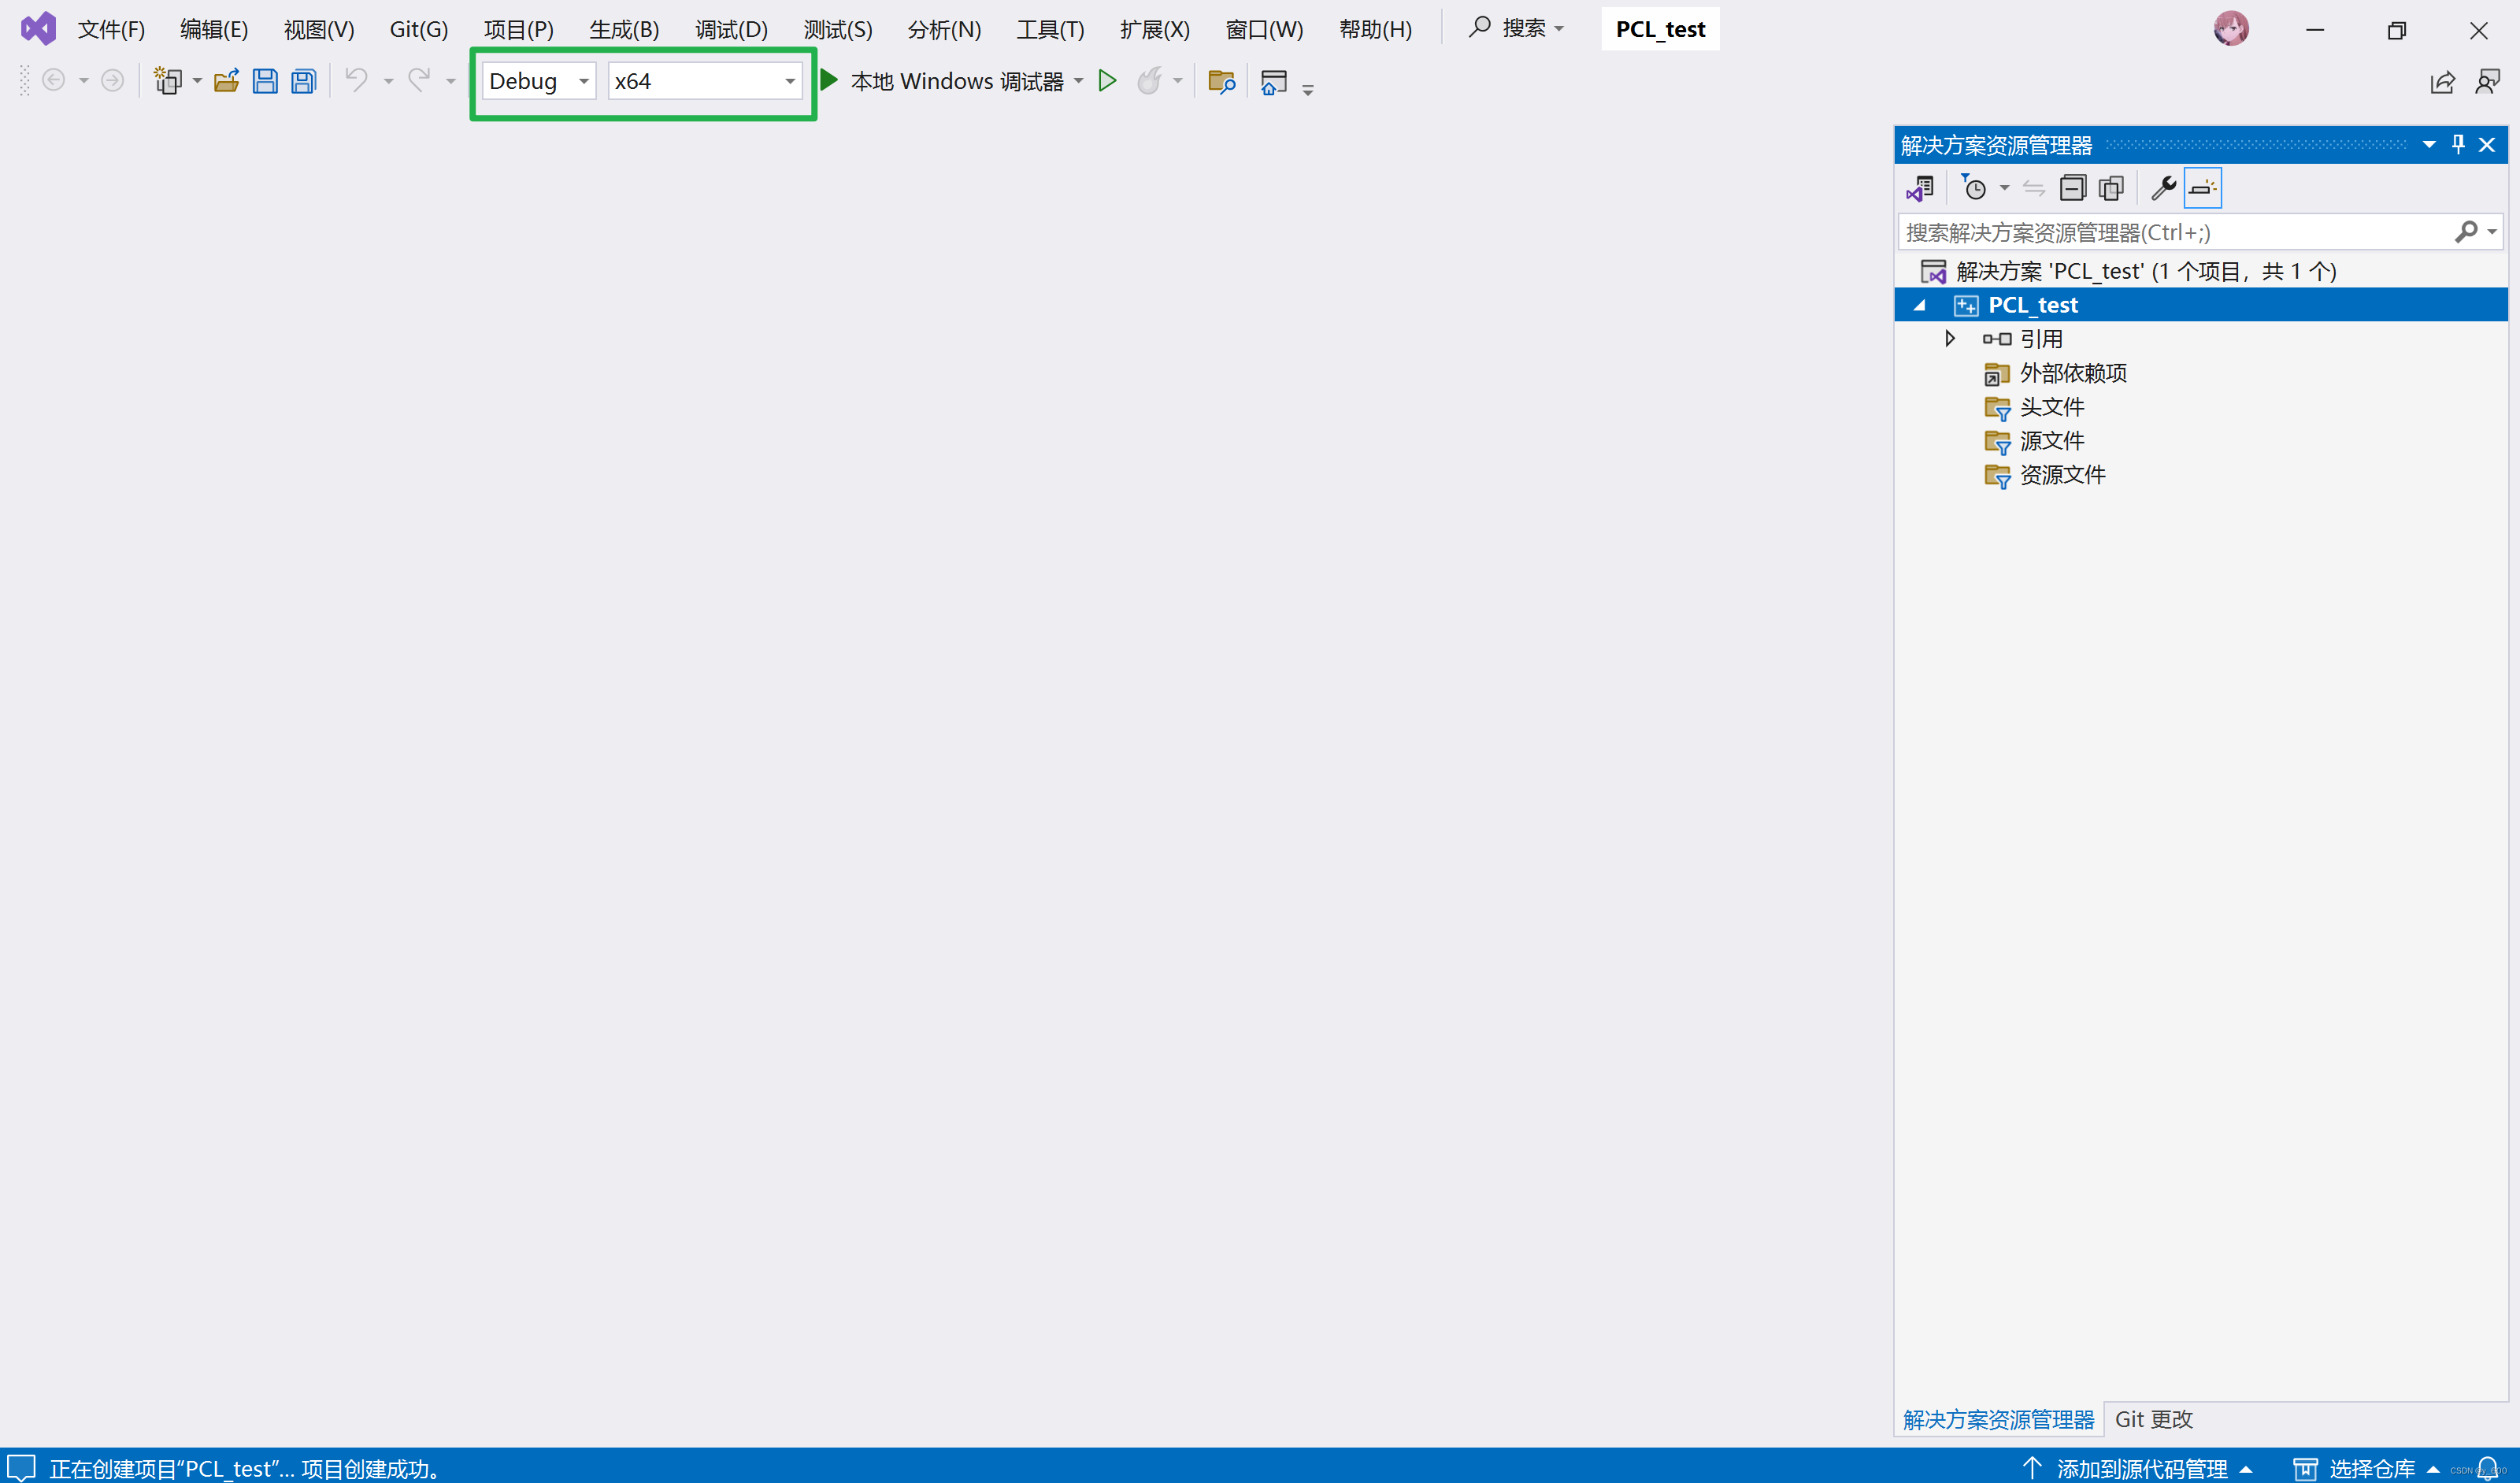The width and height of the screenshot is (2520, 1483).
Task: Expand the 引用 references tree node
Action: pyautogui.click(x=1949, y=339)
